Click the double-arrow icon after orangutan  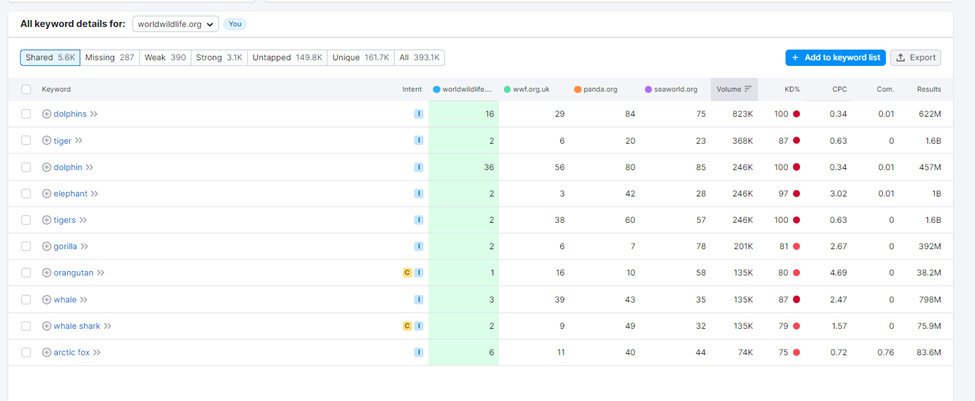101,273
